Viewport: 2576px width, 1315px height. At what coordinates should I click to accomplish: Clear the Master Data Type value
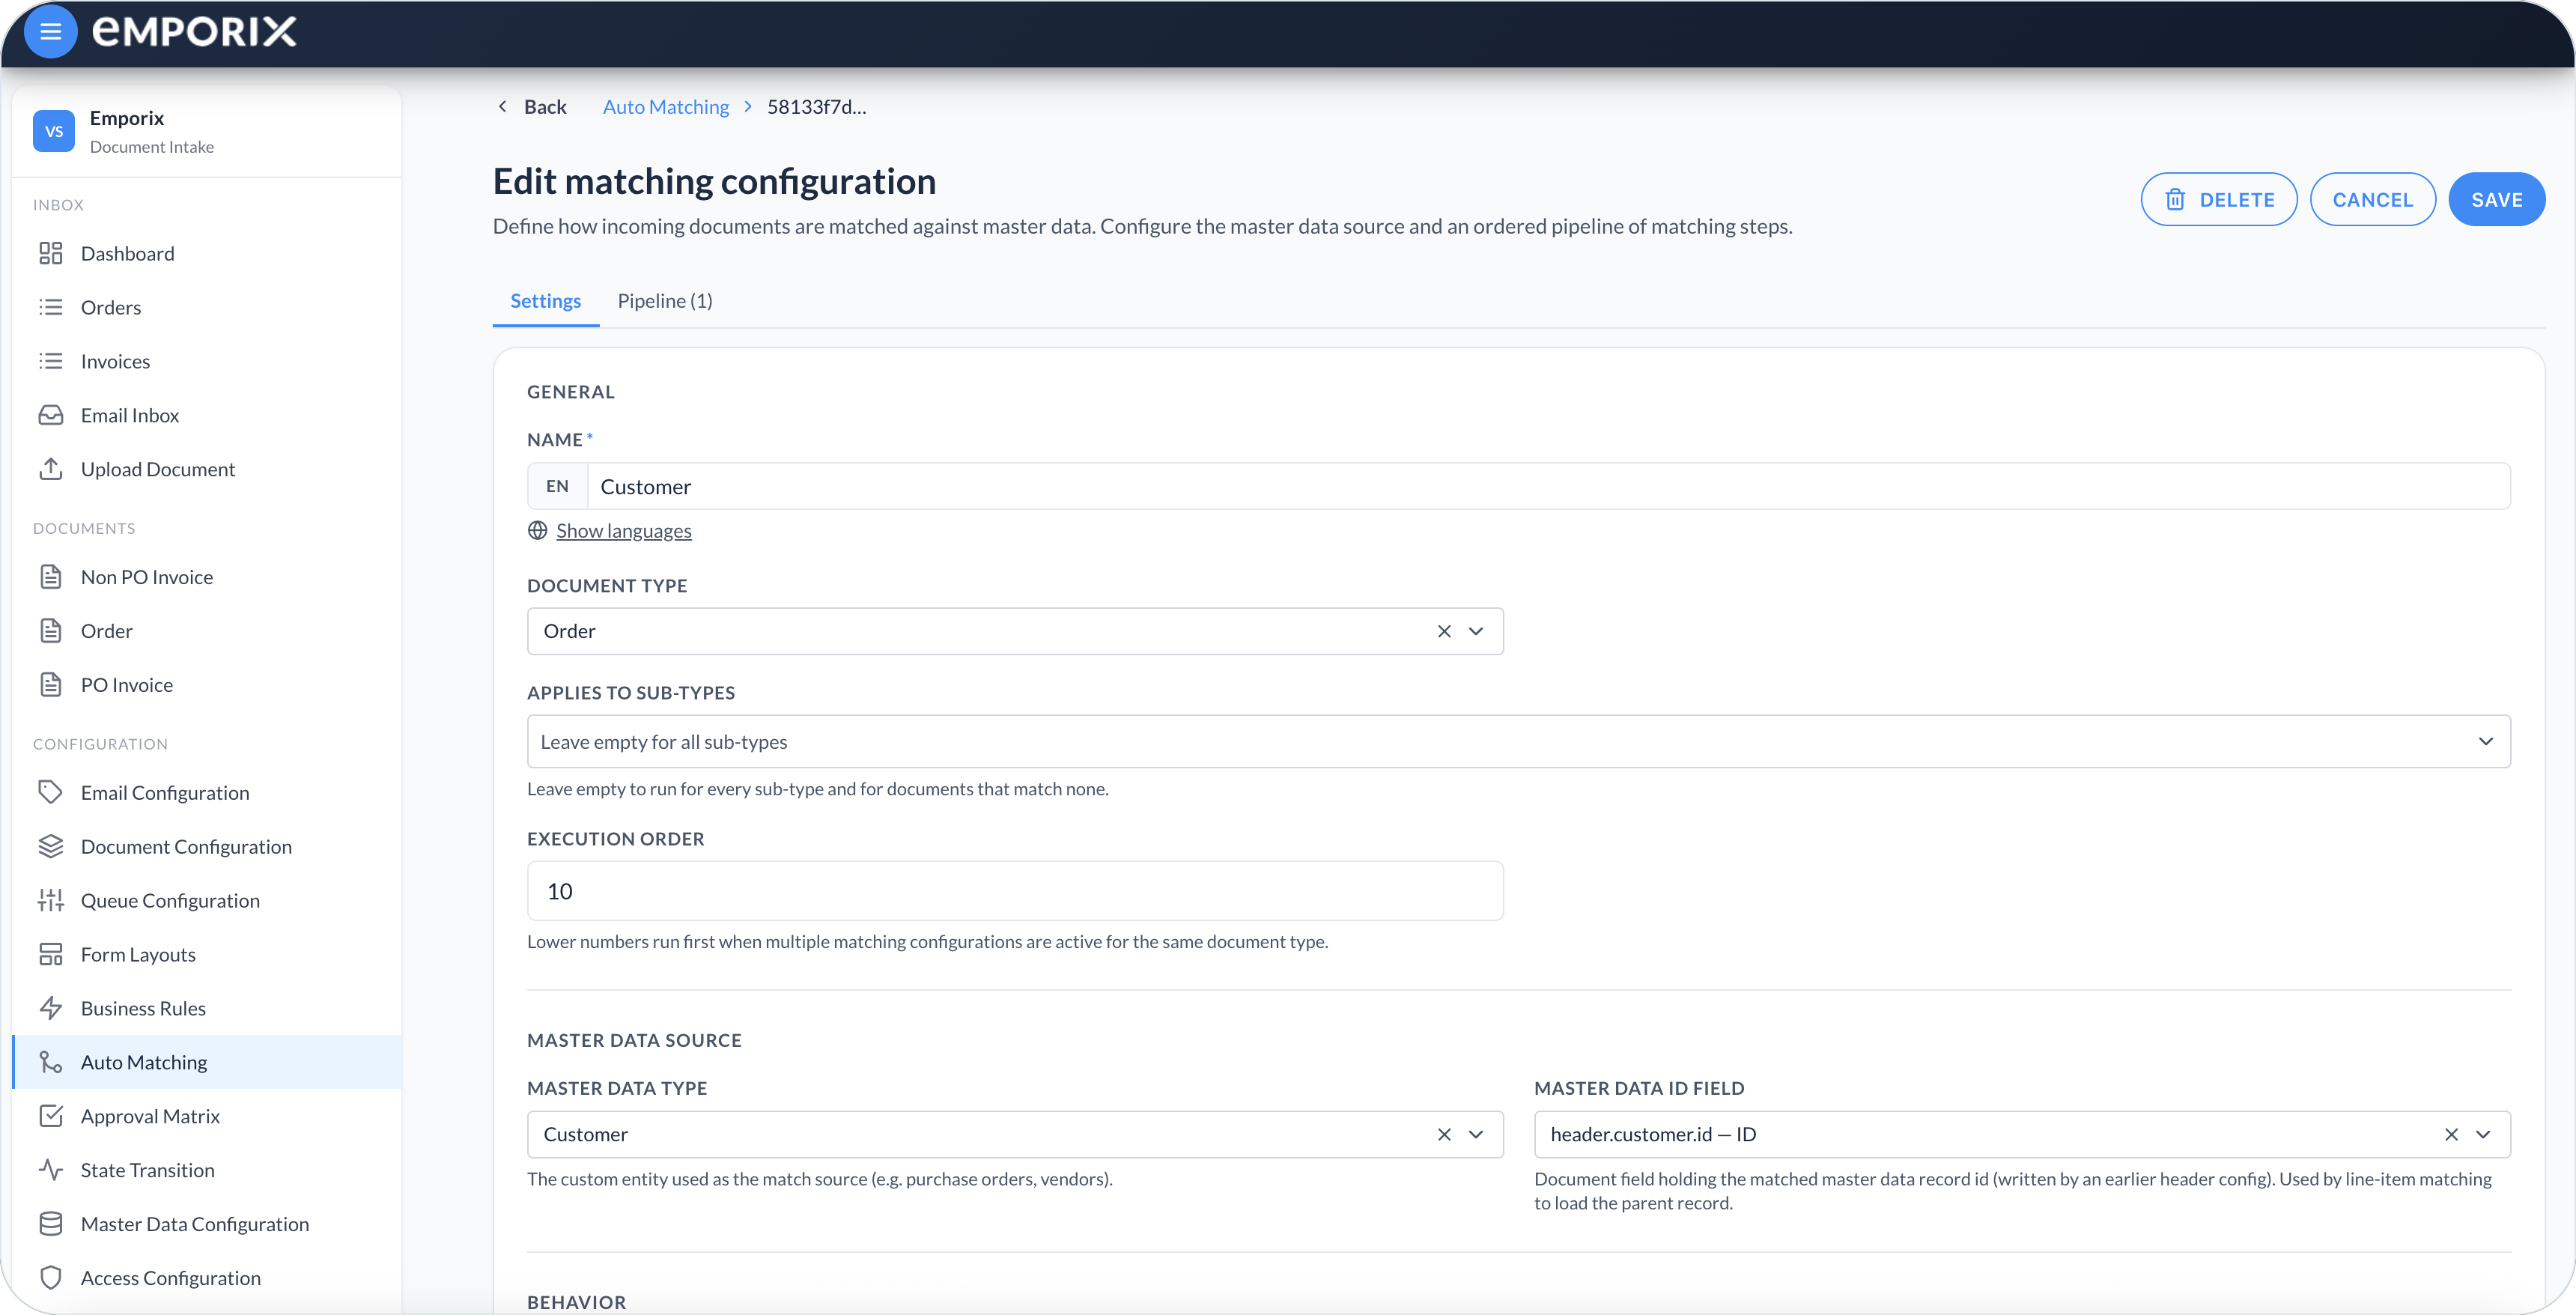click(x=1444, y=1135)
